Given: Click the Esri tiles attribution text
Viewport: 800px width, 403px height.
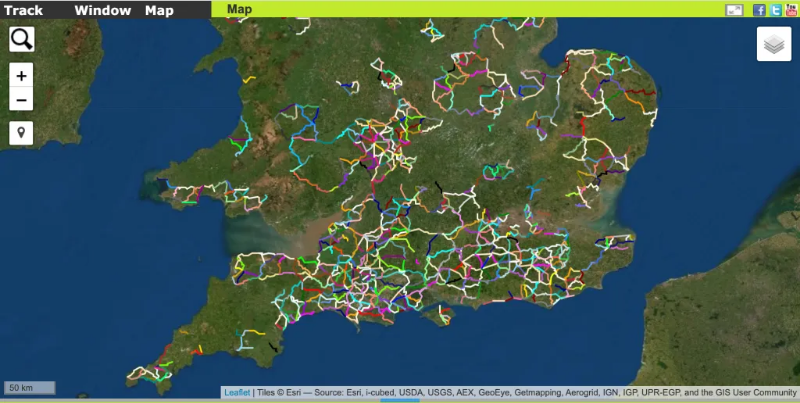Looking at the screenshot, I should (527, 392).
